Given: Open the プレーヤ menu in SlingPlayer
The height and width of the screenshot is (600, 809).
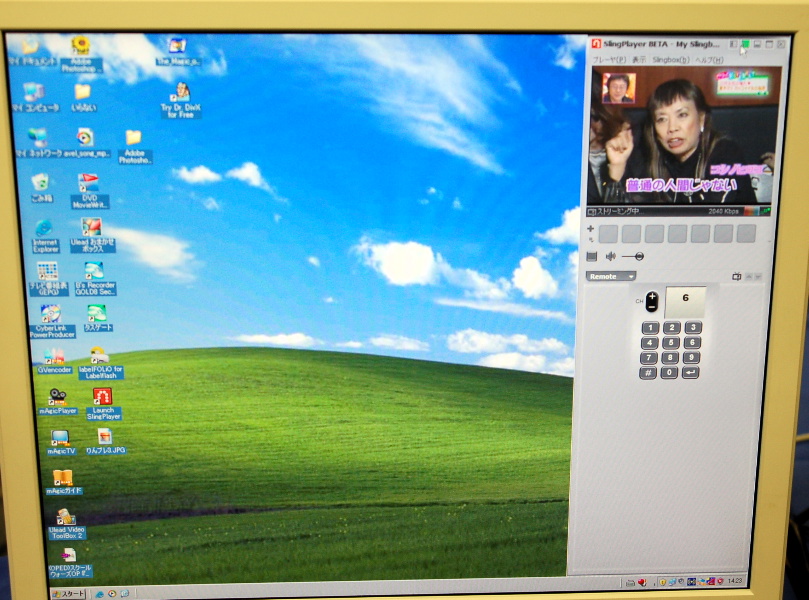Looking at the screenshot, I should [x=608, y=60].
